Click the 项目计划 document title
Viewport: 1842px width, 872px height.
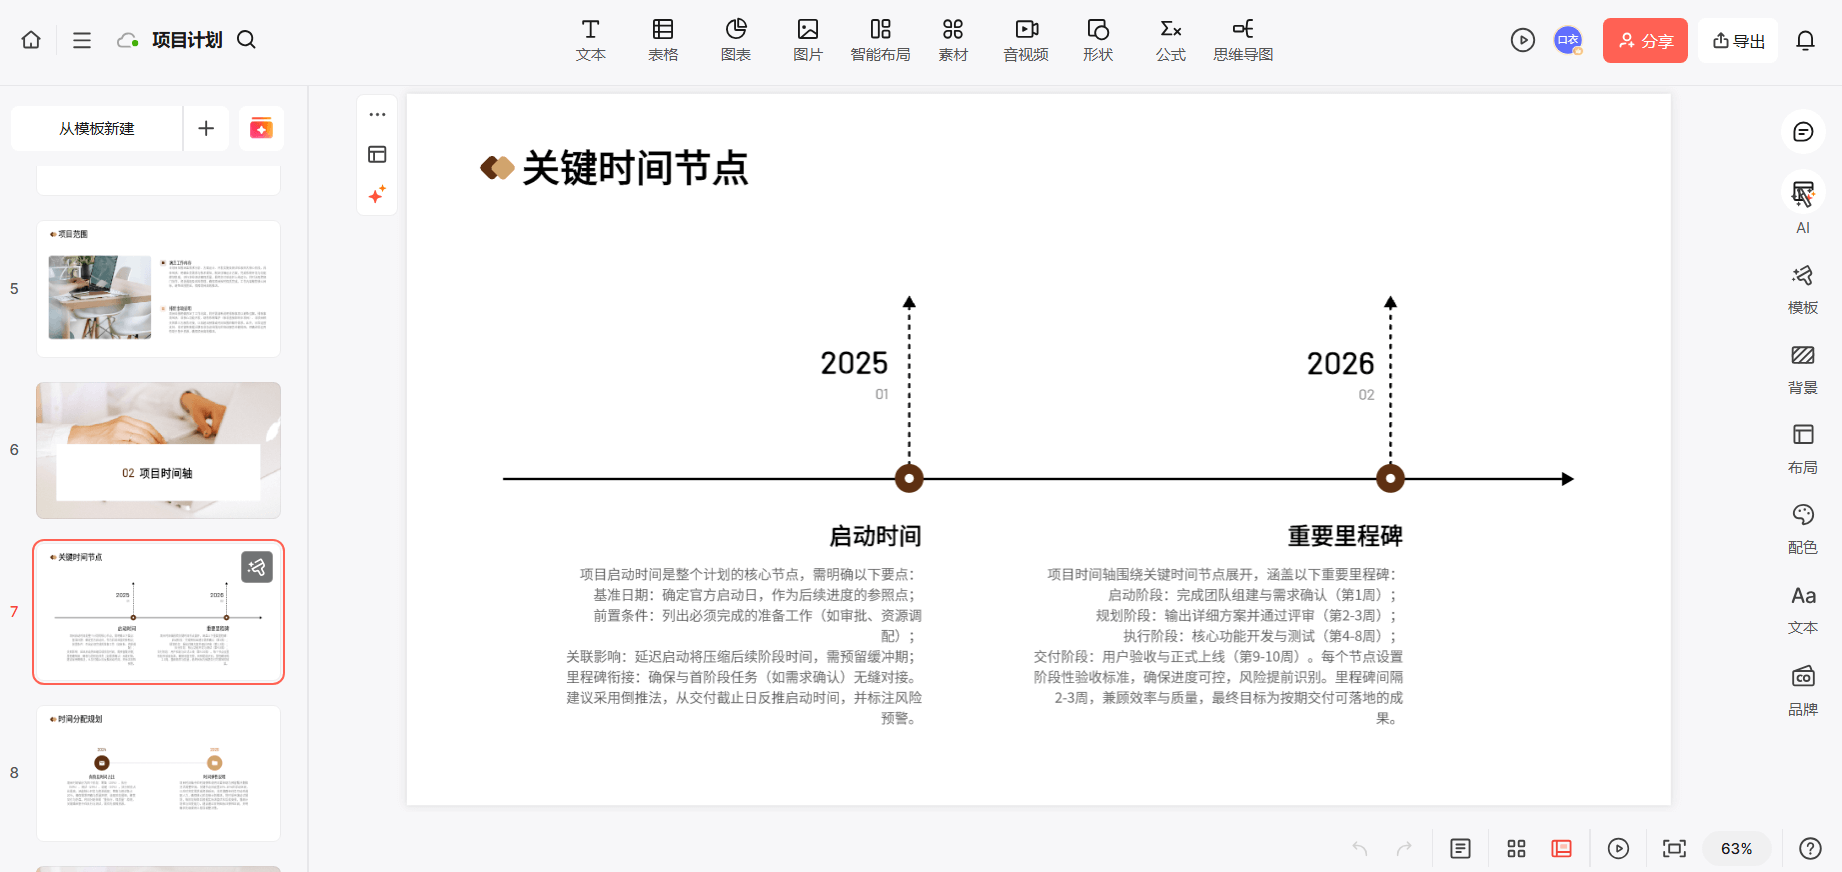[x=187, y=40]
